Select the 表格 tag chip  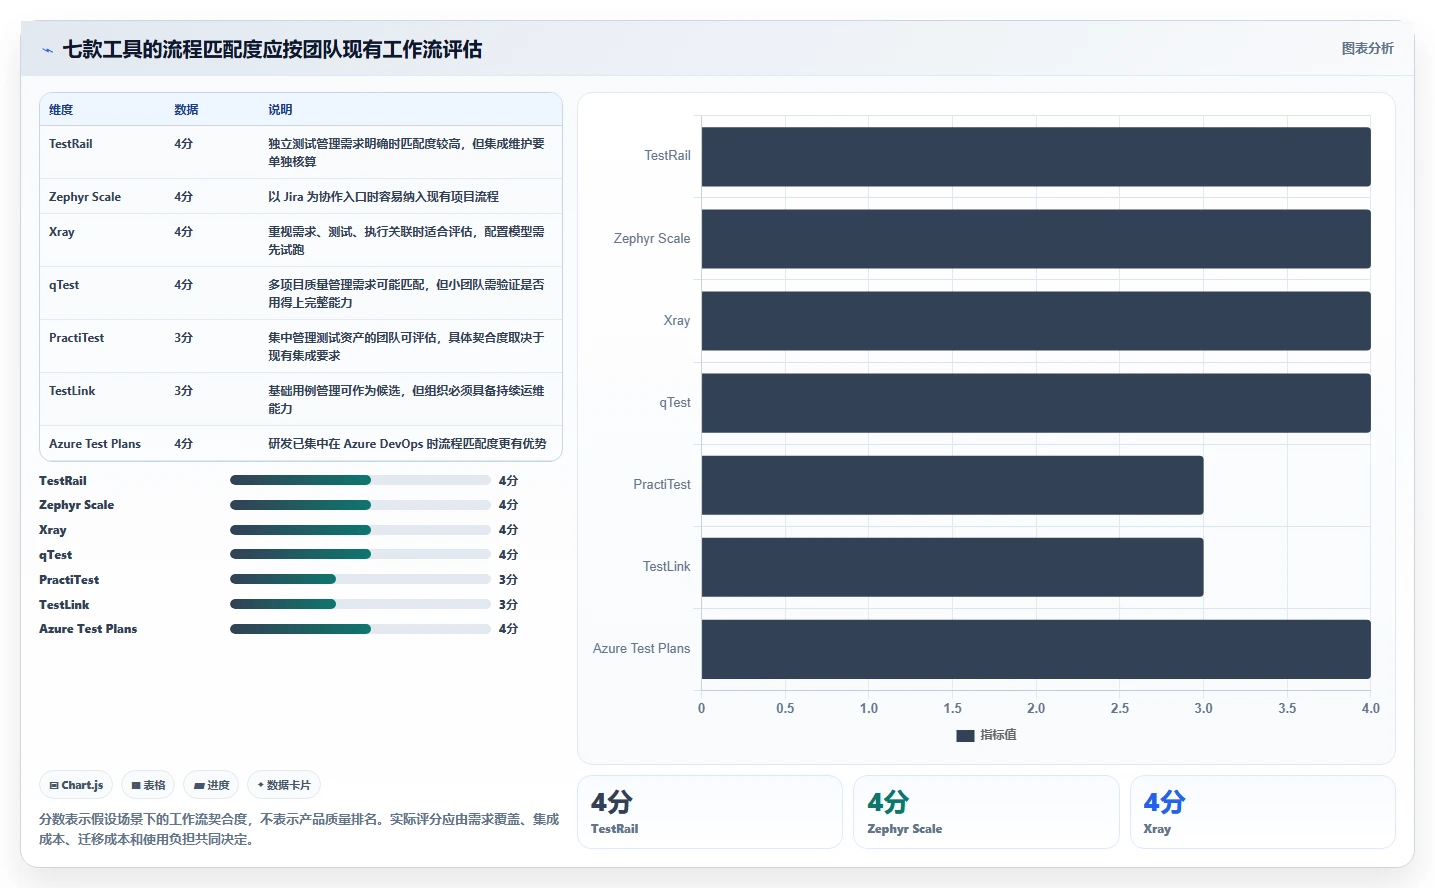click(148, 785)
